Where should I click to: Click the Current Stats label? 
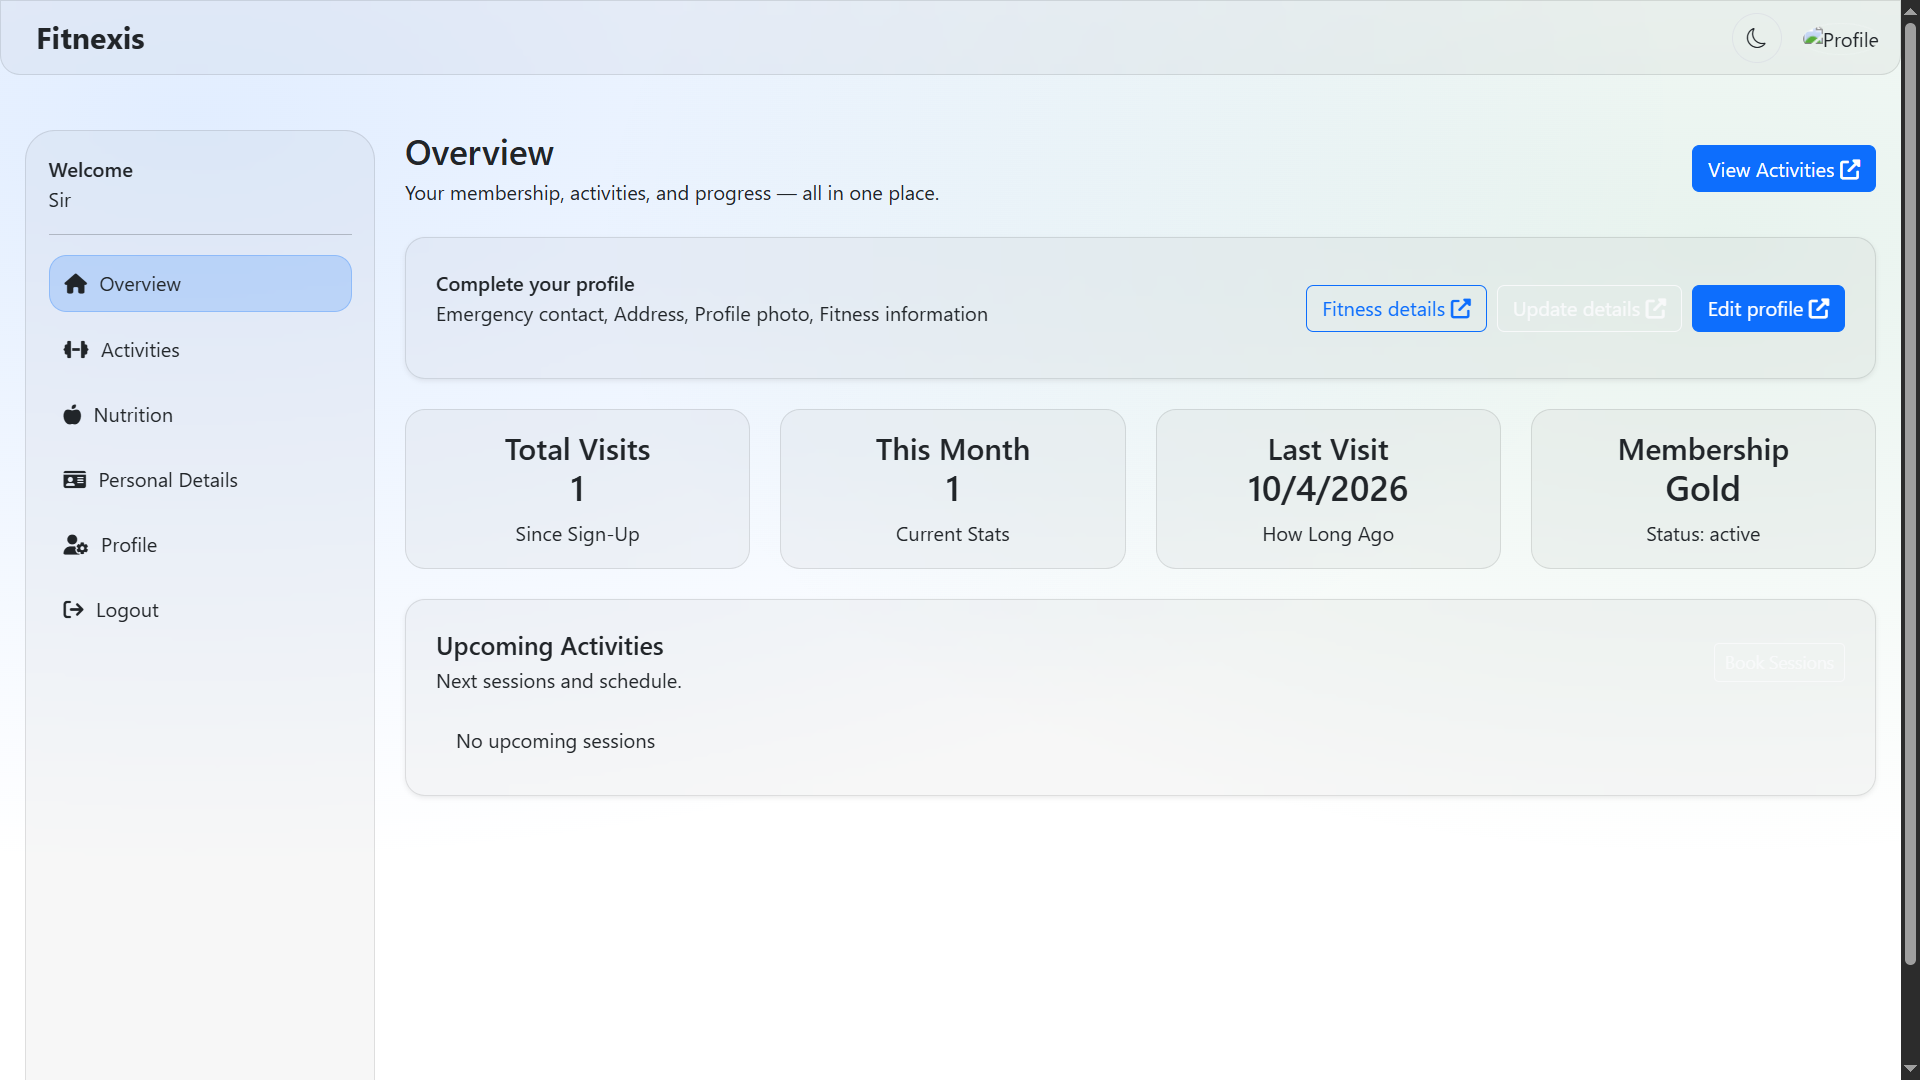click(952, 534)
